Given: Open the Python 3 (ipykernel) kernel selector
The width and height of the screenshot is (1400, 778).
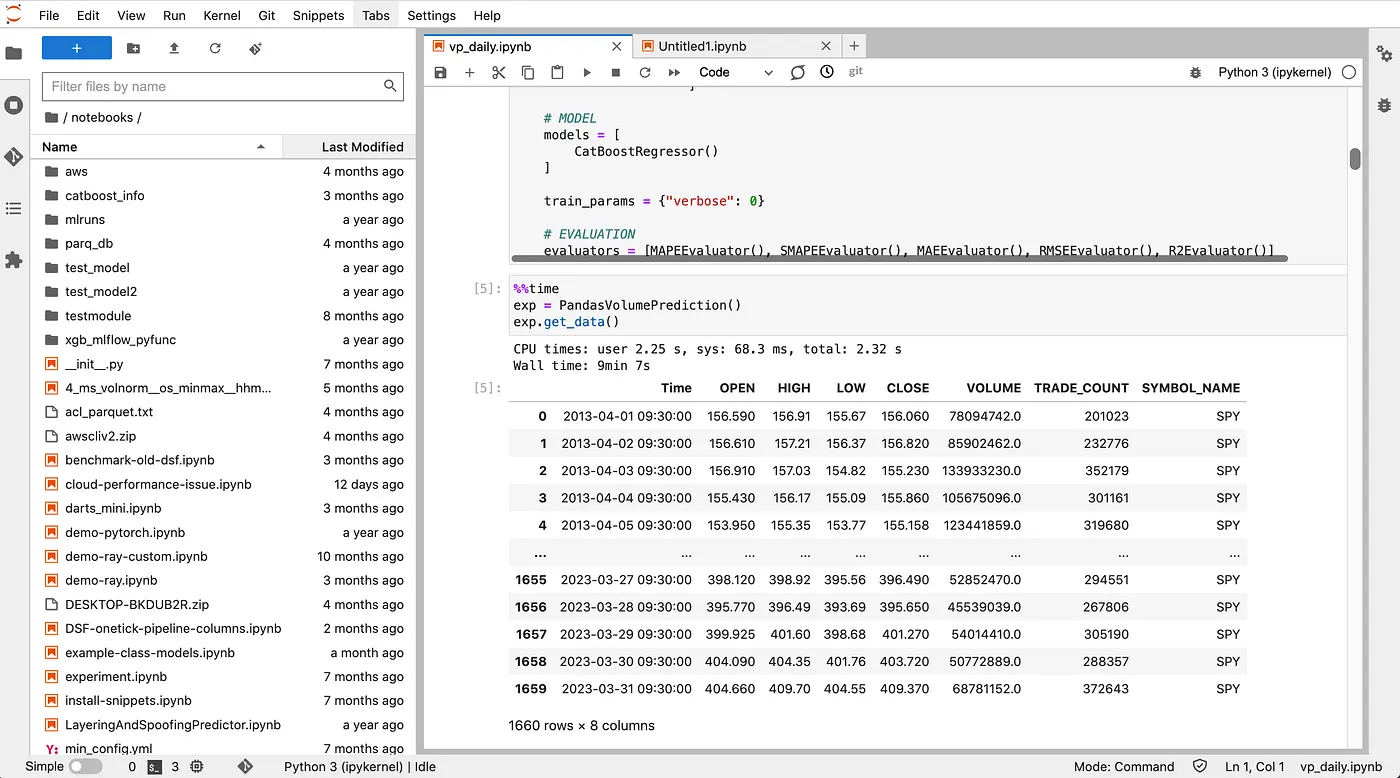Looking at the screenshot, I should coord(1272,73).
